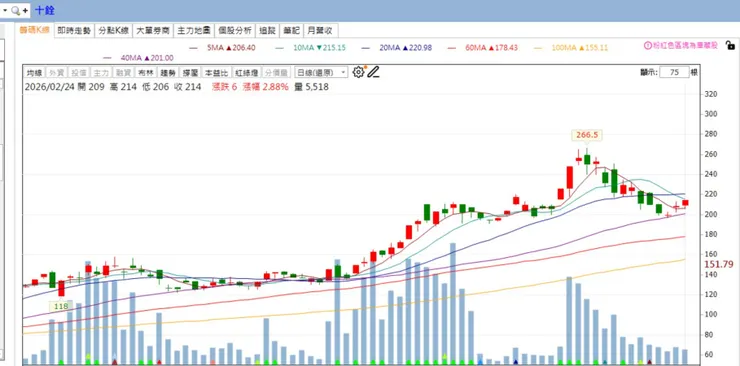This screenshot has height=366, width=740.
Task: Click the 151.79 value on the right axis
Action: point(719,264)
